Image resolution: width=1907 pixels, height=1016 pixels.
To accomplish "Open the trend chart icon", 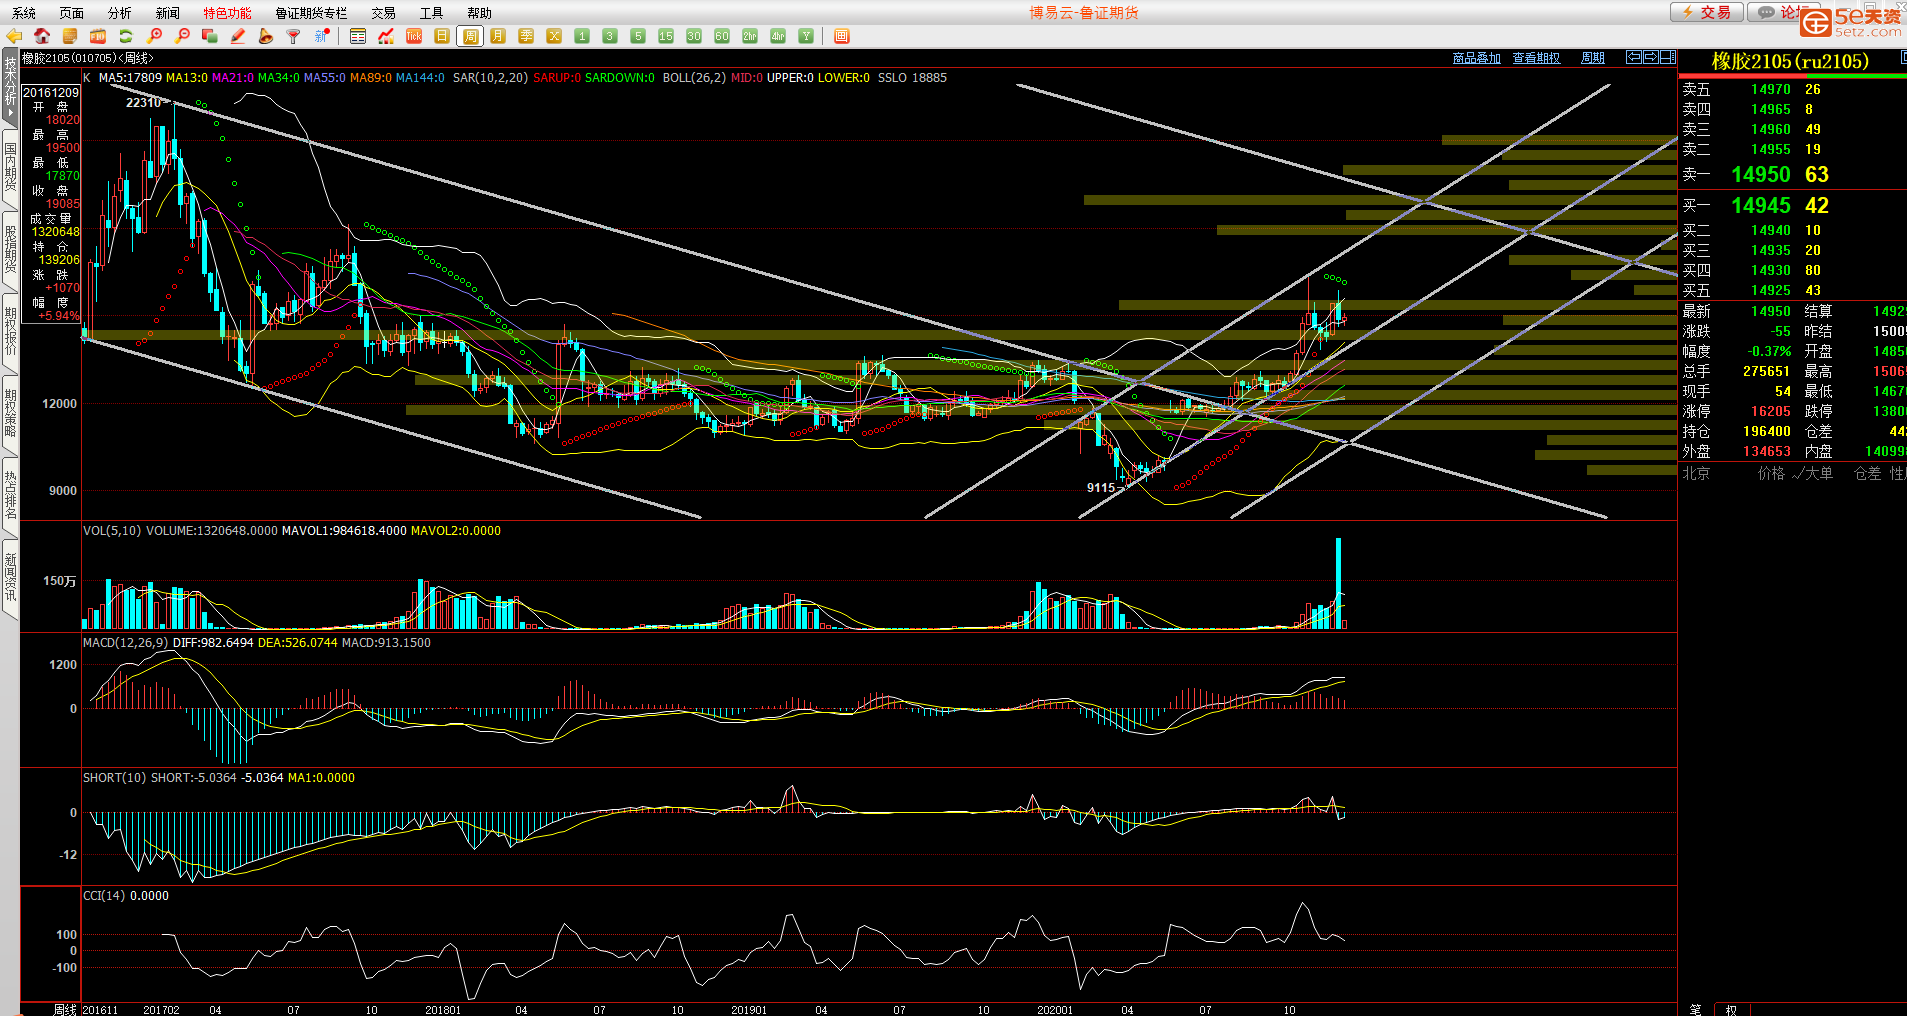I will coord(386,36).
